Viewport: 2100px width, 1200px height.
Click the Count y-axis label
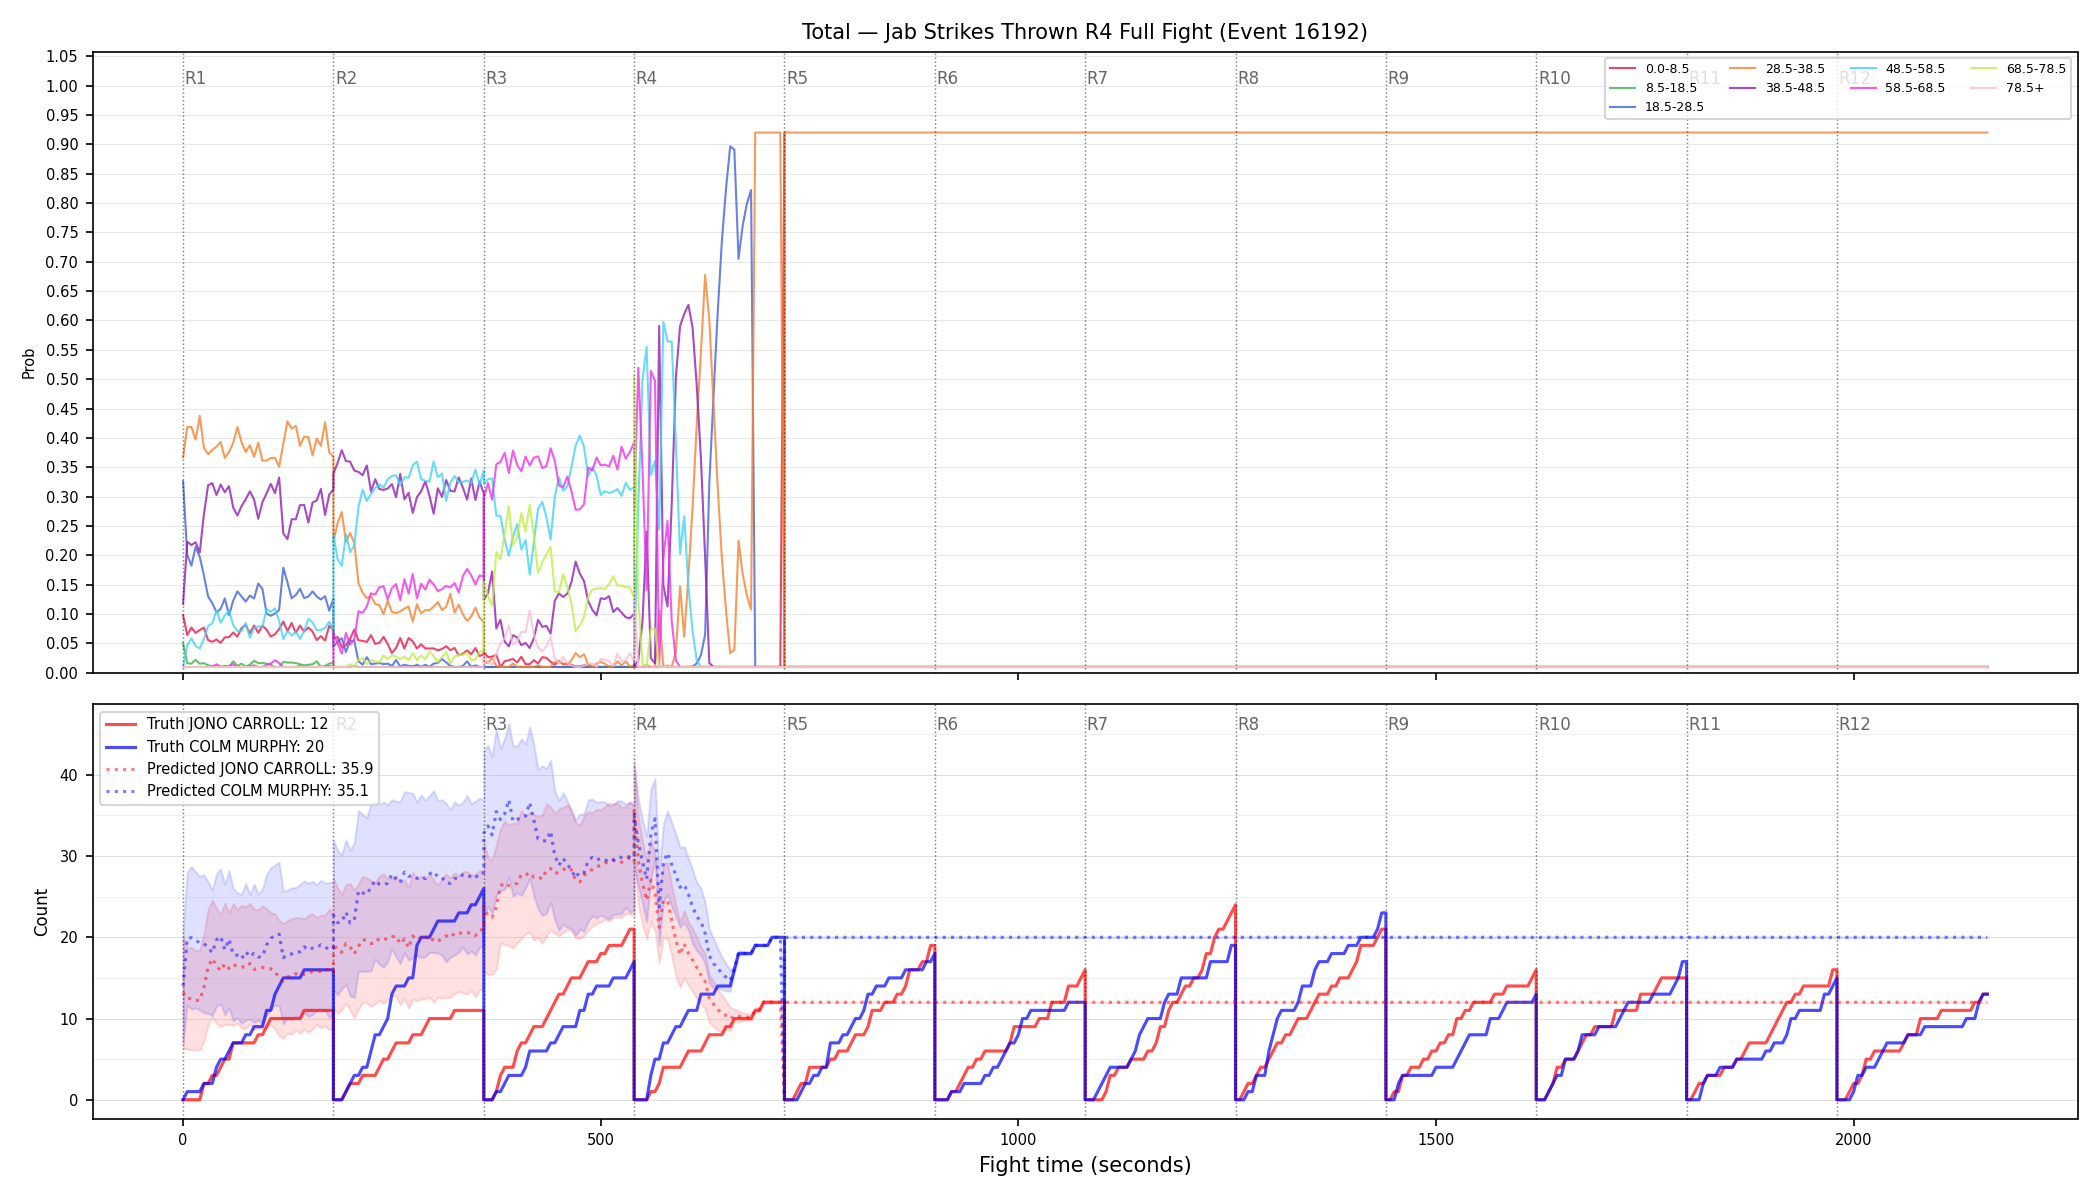pyautogui.click(x=41, y=912)
